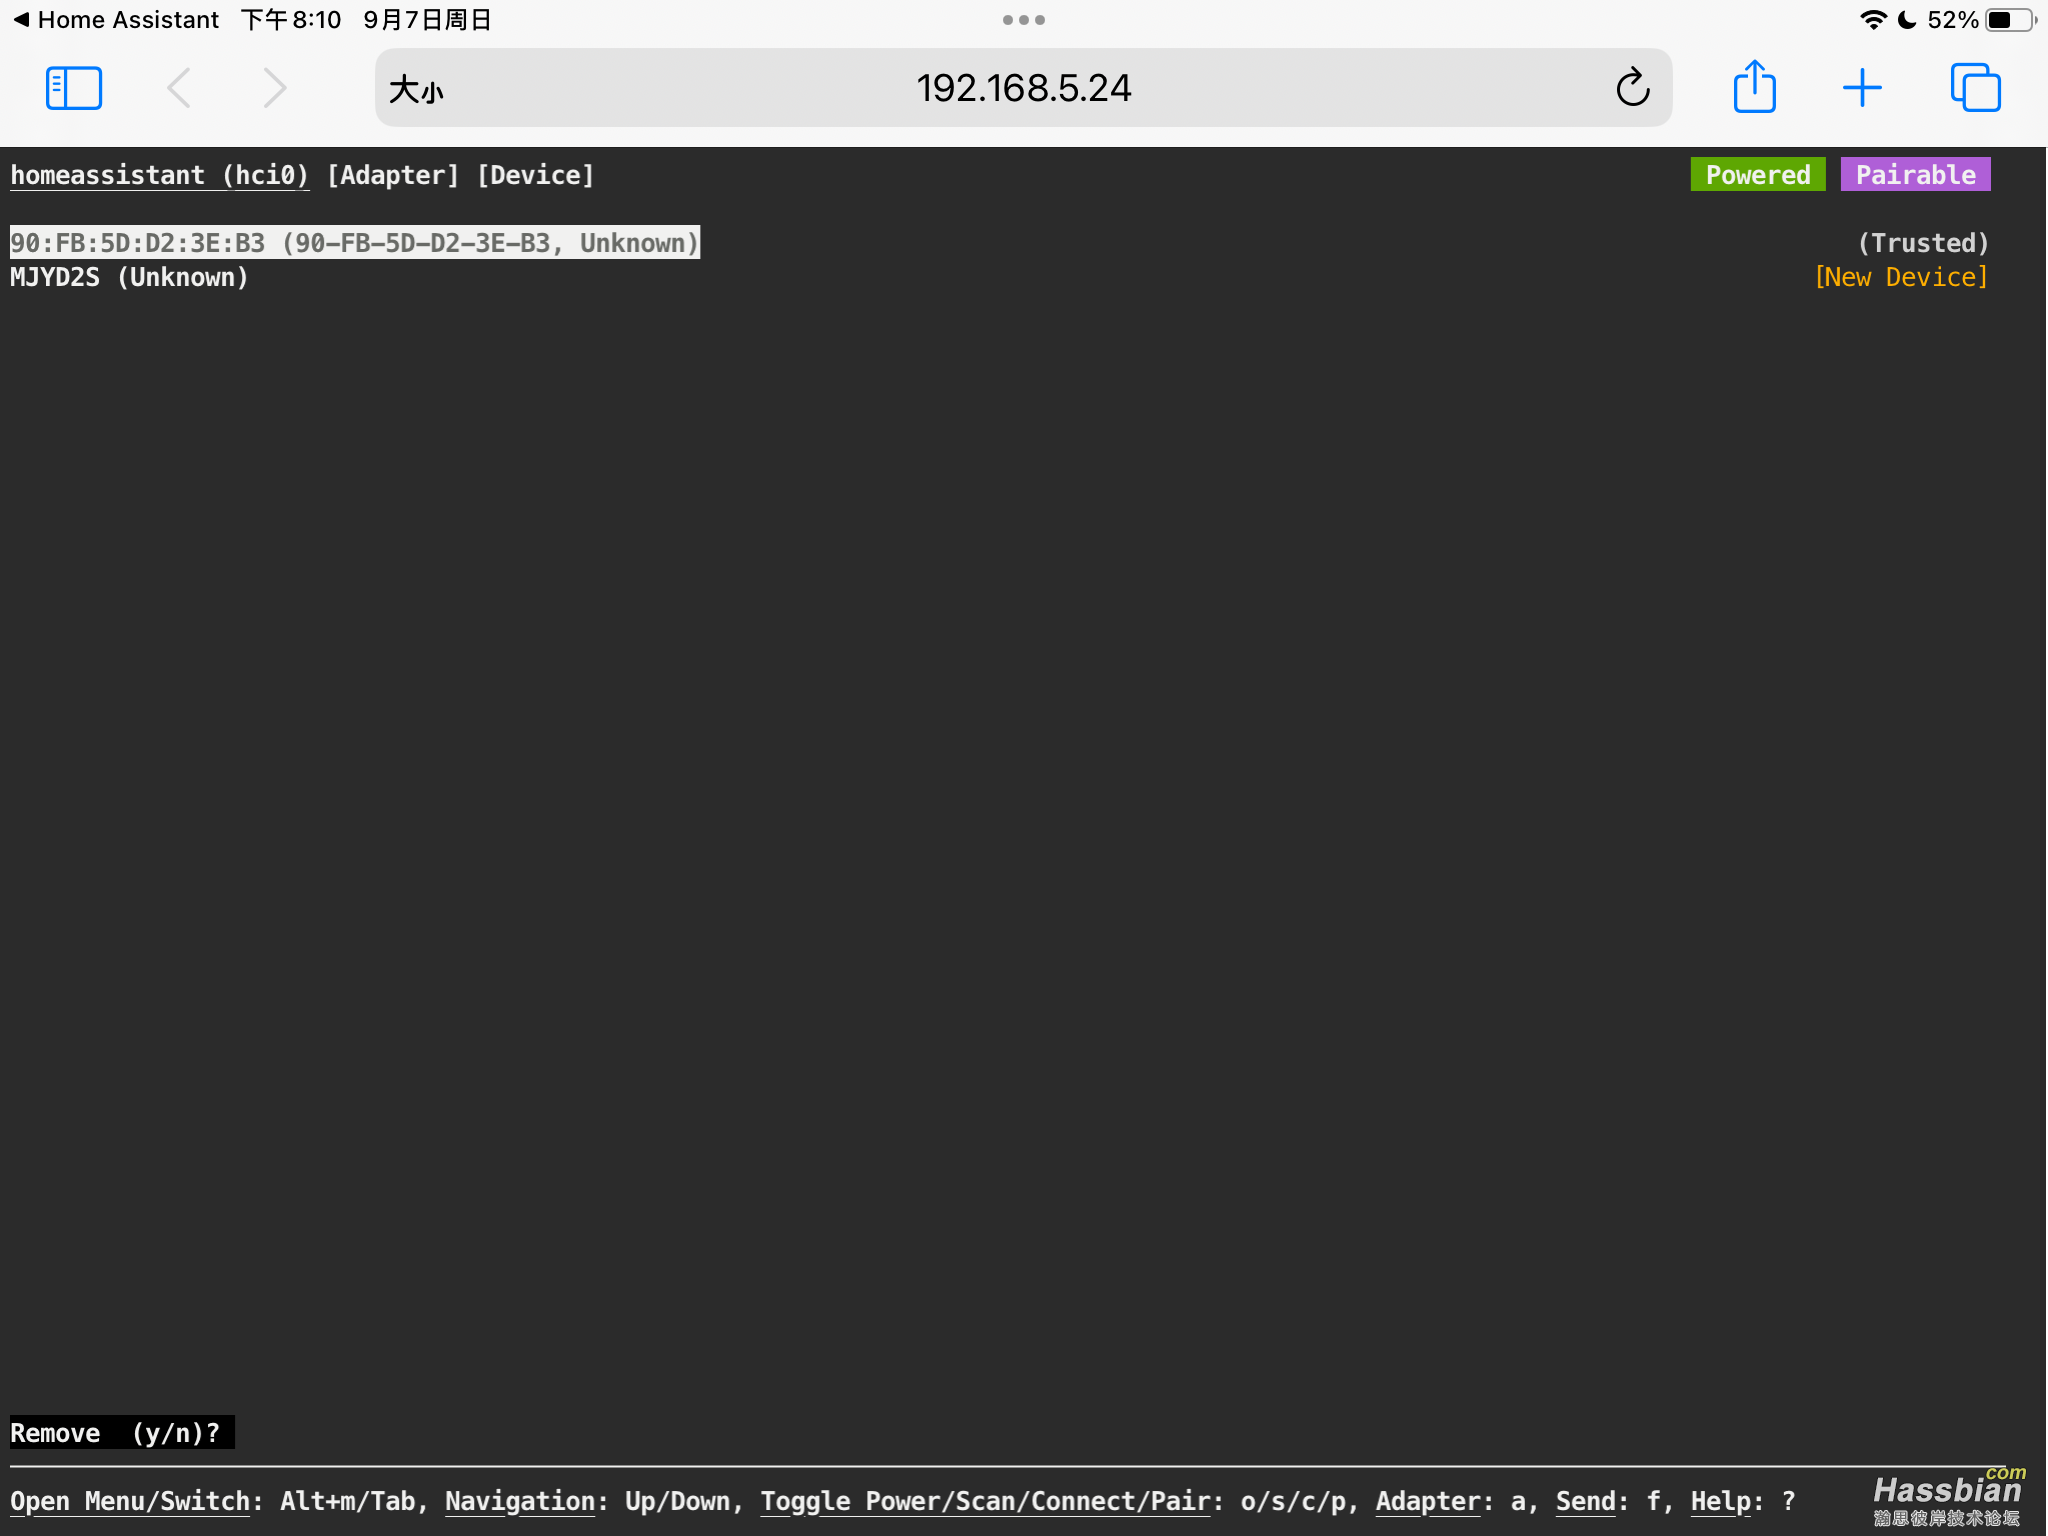Go back with the left chevron

[x=179, y=88]
